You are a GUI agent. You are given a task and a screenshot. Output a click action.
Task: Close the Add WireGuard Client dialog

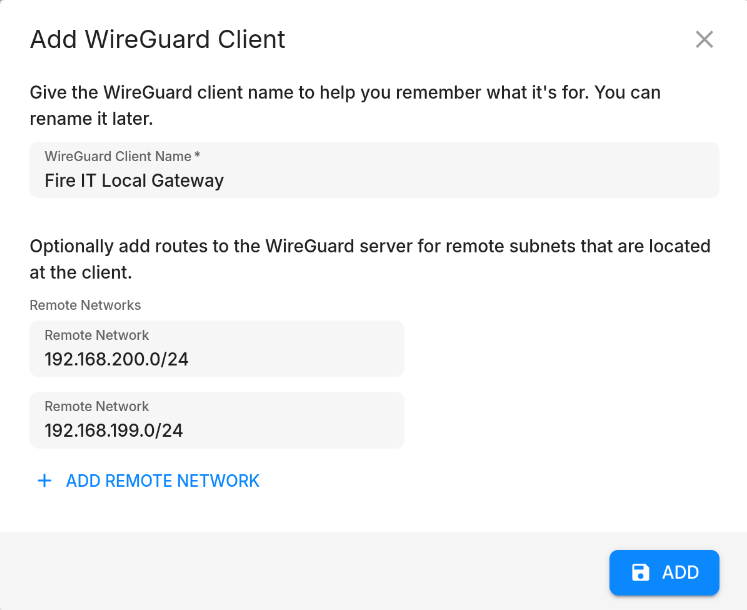pyautogui.click(x=704, y=40)
